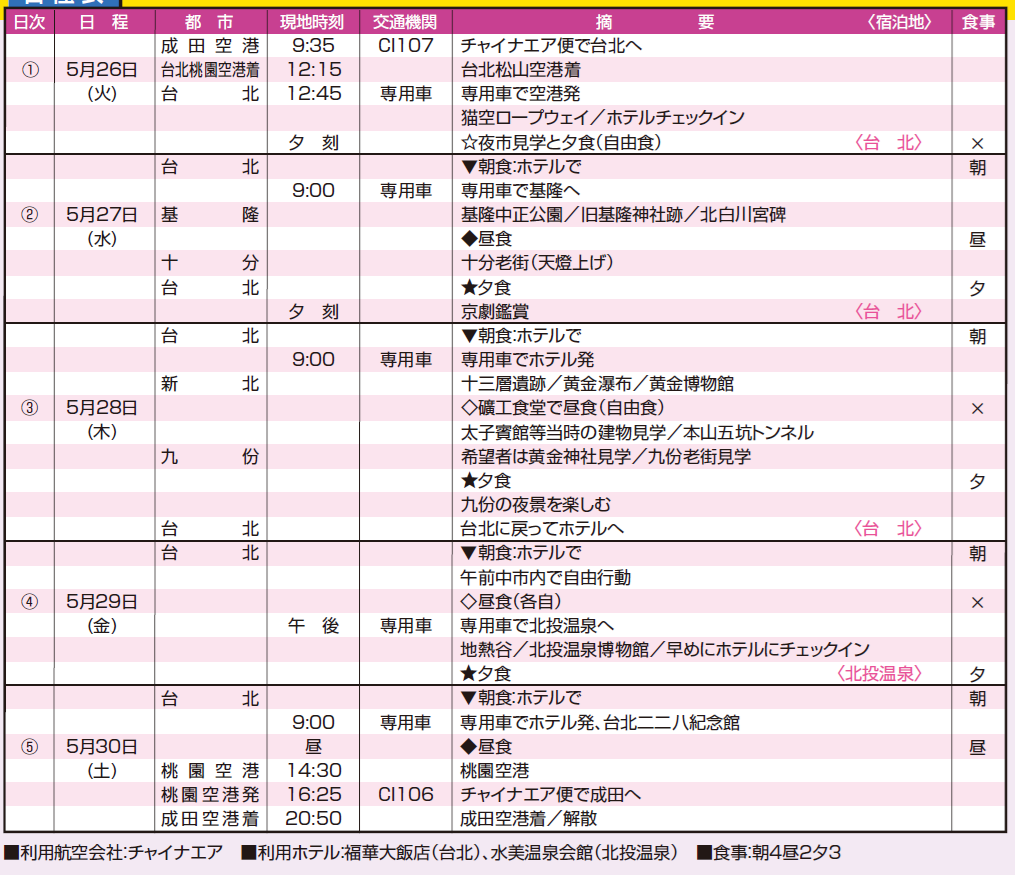Viewport: 1015px width, 875px height.
Task: Click the 日次 column header
Action: [29, 23]
